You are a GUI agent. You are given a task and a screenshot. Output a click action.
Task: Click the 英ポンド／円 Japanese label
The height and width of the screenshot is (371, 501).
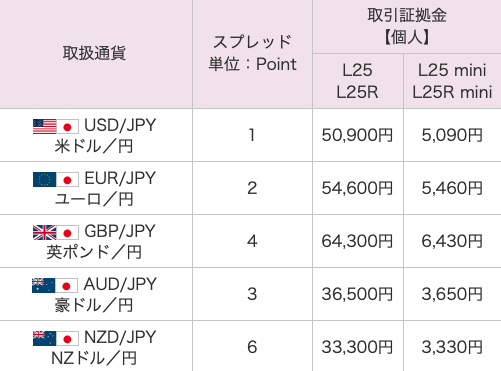click(94, 252)
